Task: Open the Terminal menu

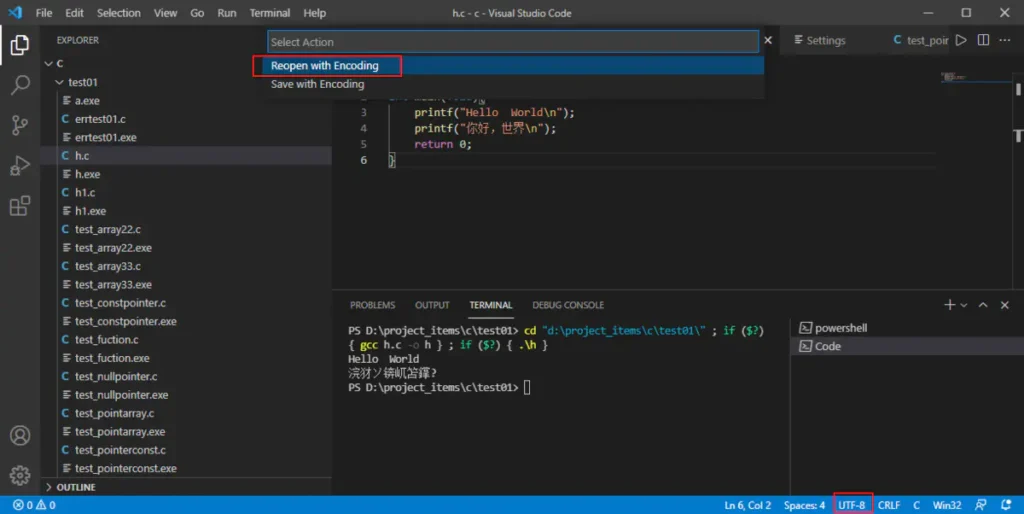Action: pos(269,13)
